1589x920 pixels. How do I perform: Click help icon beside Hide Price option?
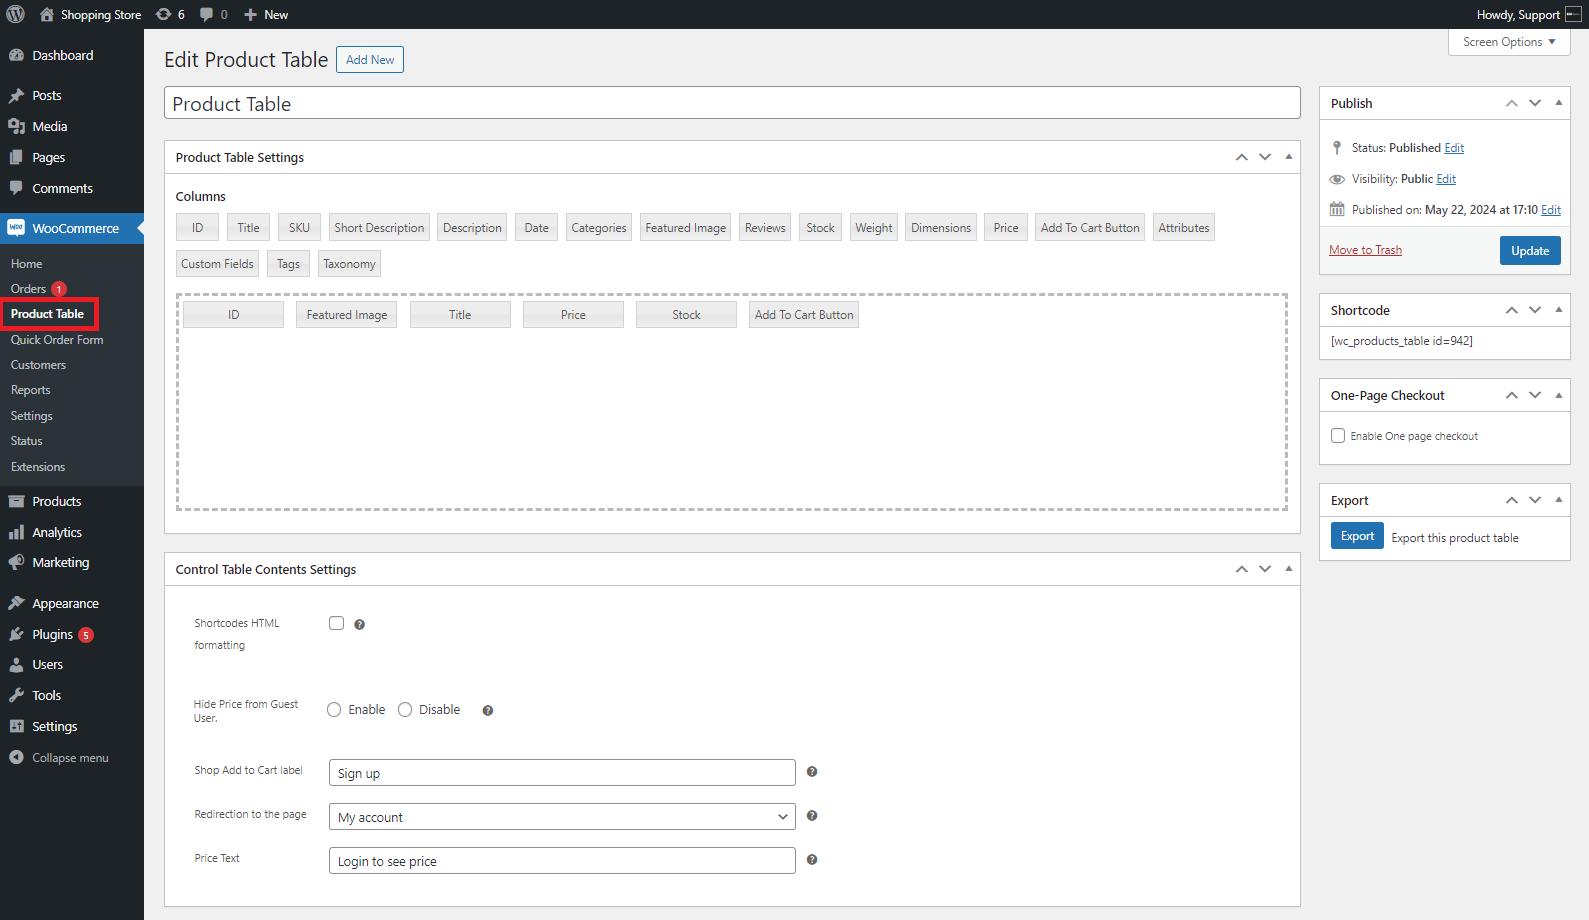tap(488, 711)
